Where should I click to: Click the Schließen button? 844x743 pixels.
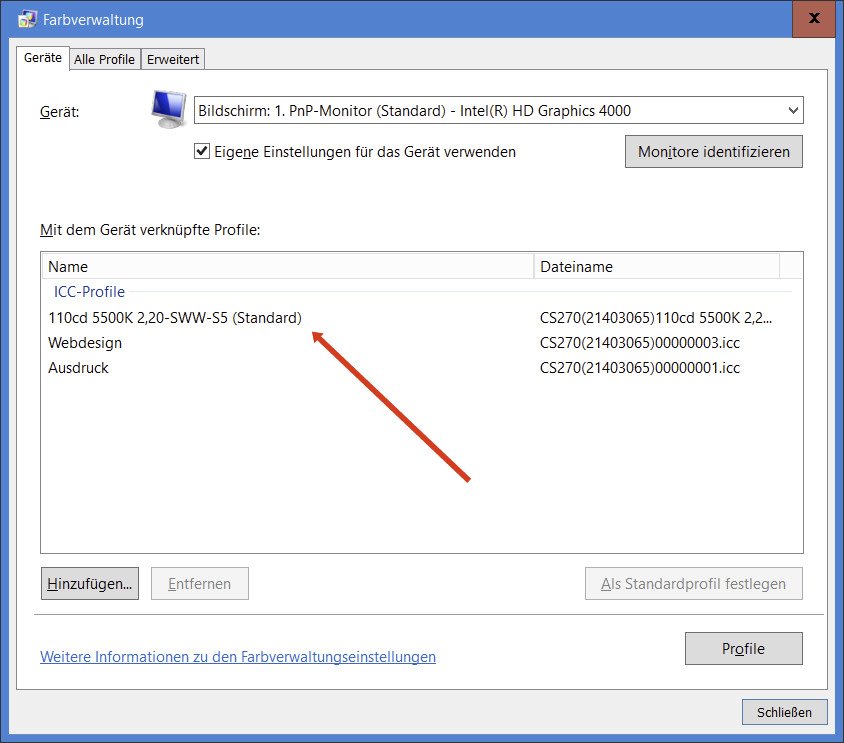click(x=784, y=712)
